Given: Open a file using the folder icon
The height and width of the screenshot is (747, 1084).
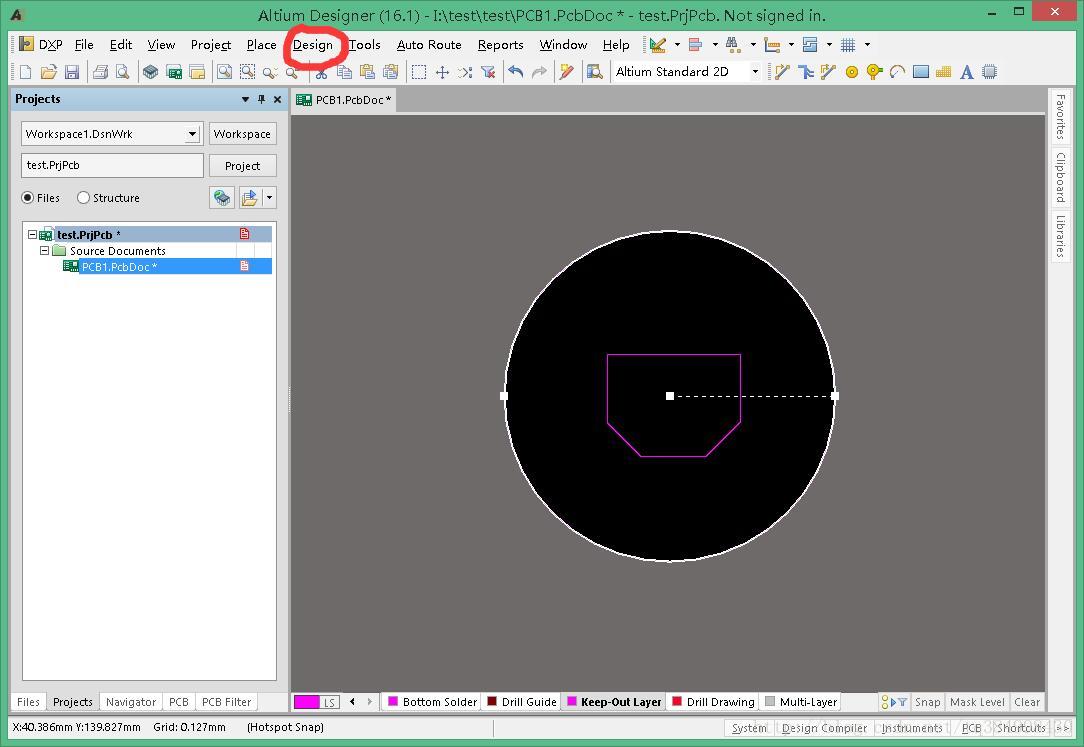Looking at the screenshot, I should [48, 72].
